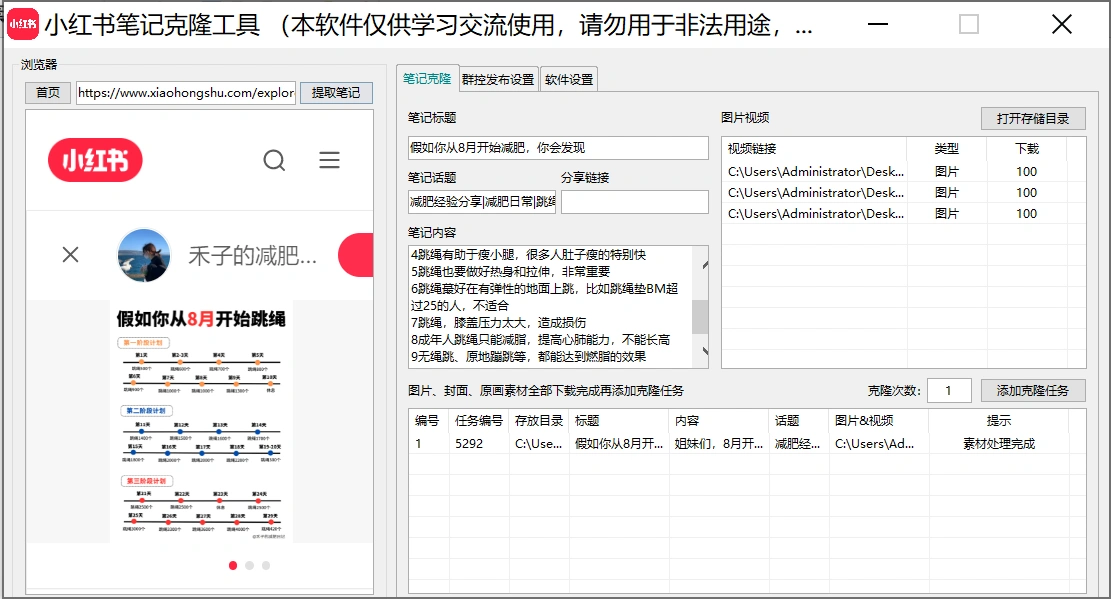The height and width of the screenshot is (599, 1111).
Task: Close the note overlay using the X icon
Action: pos(70,255)
